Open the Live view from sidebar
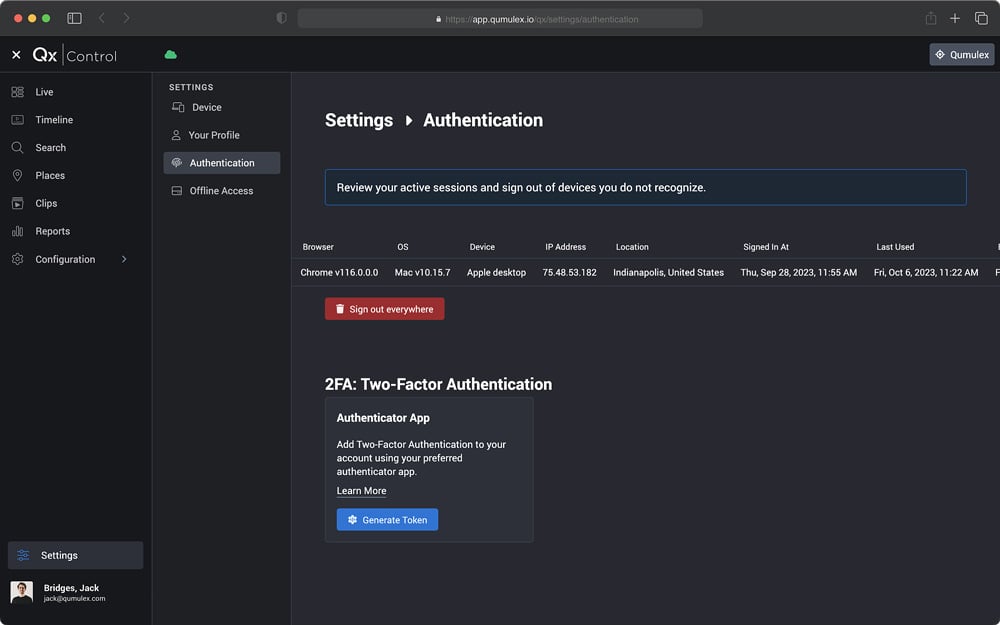1000x625 pixels. tap(44, 92)
